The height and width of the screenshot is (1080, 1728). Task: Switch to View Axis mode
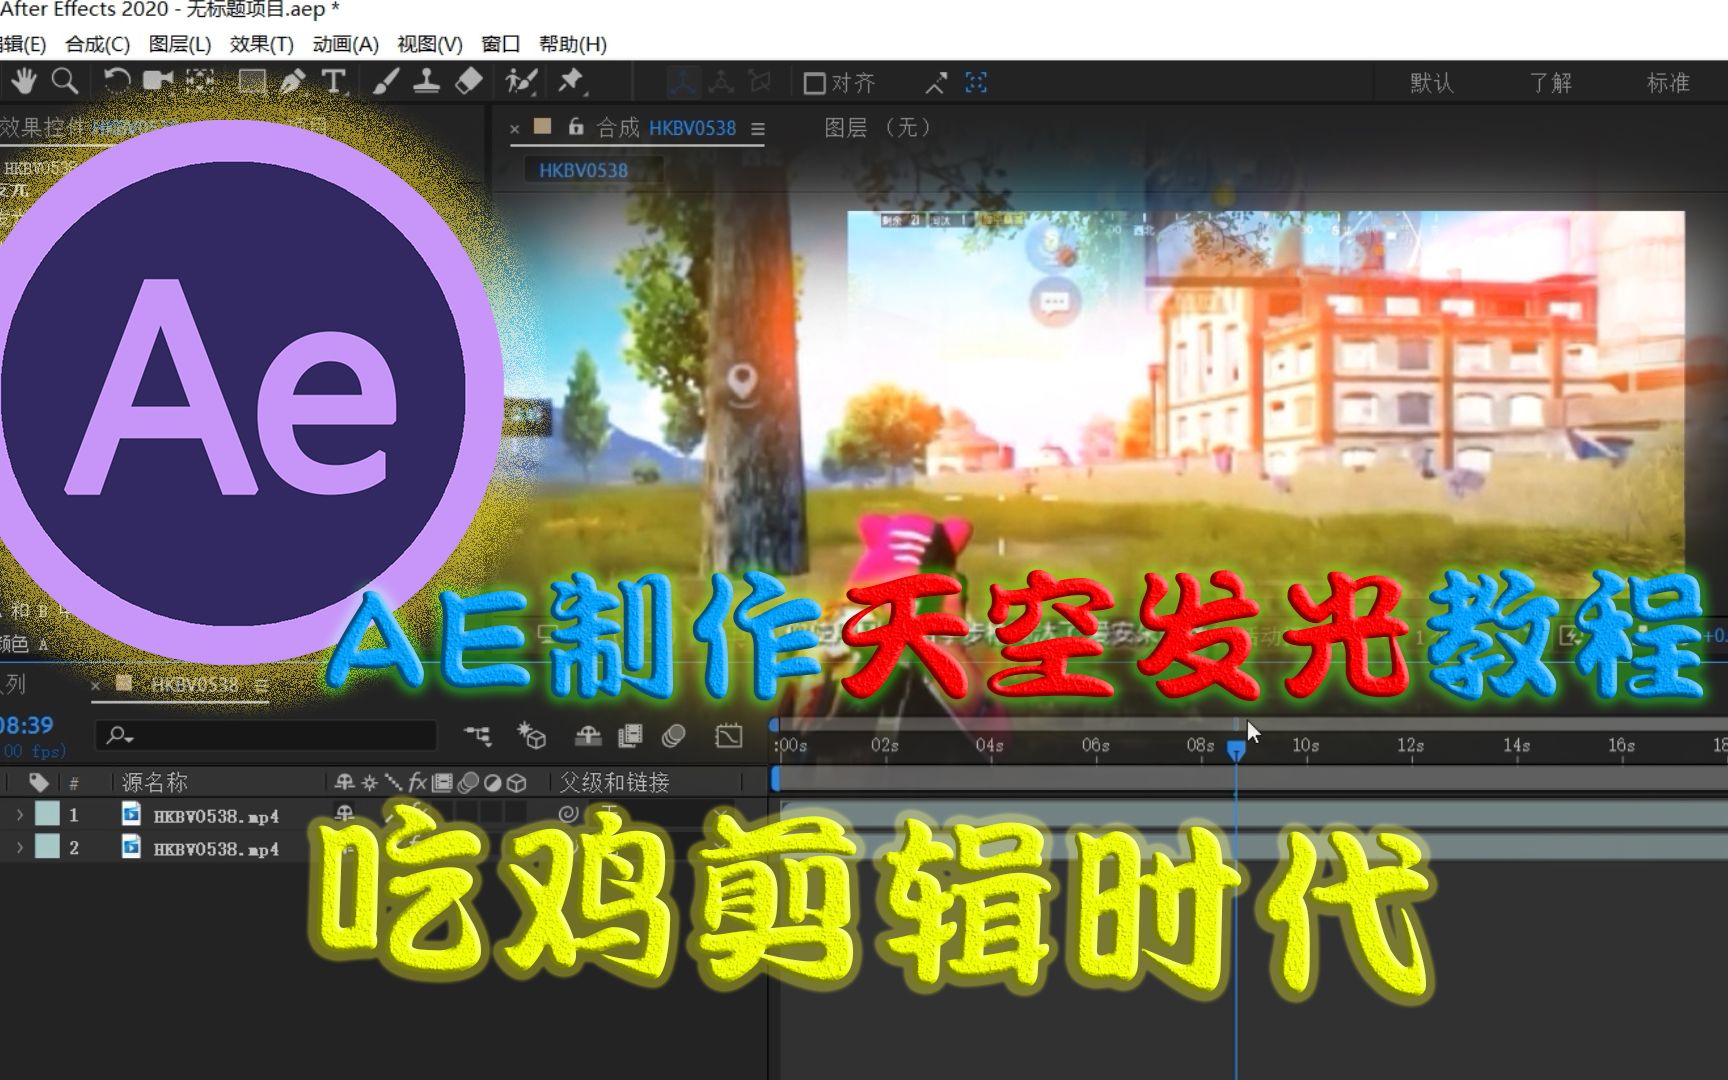pyautogui.click(x=760, y=82)
